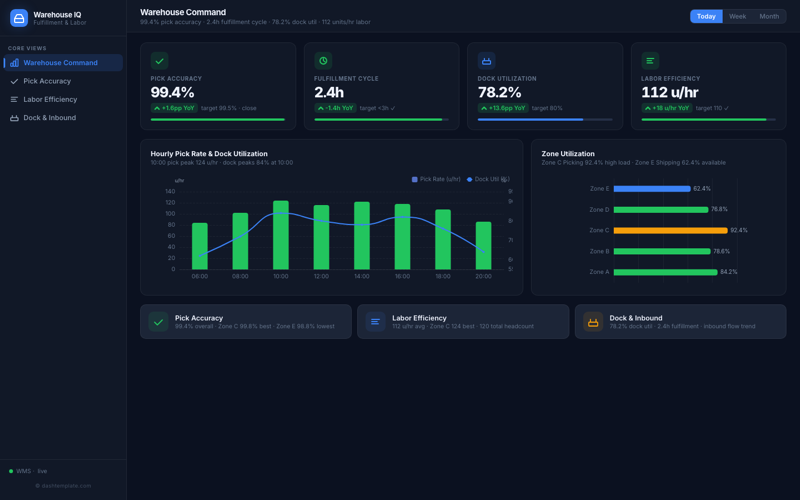Click the checkmark icon in Pick Accuracy card
Image resolution: width=800 pixels, height=500 pixels.
(159, 61)
